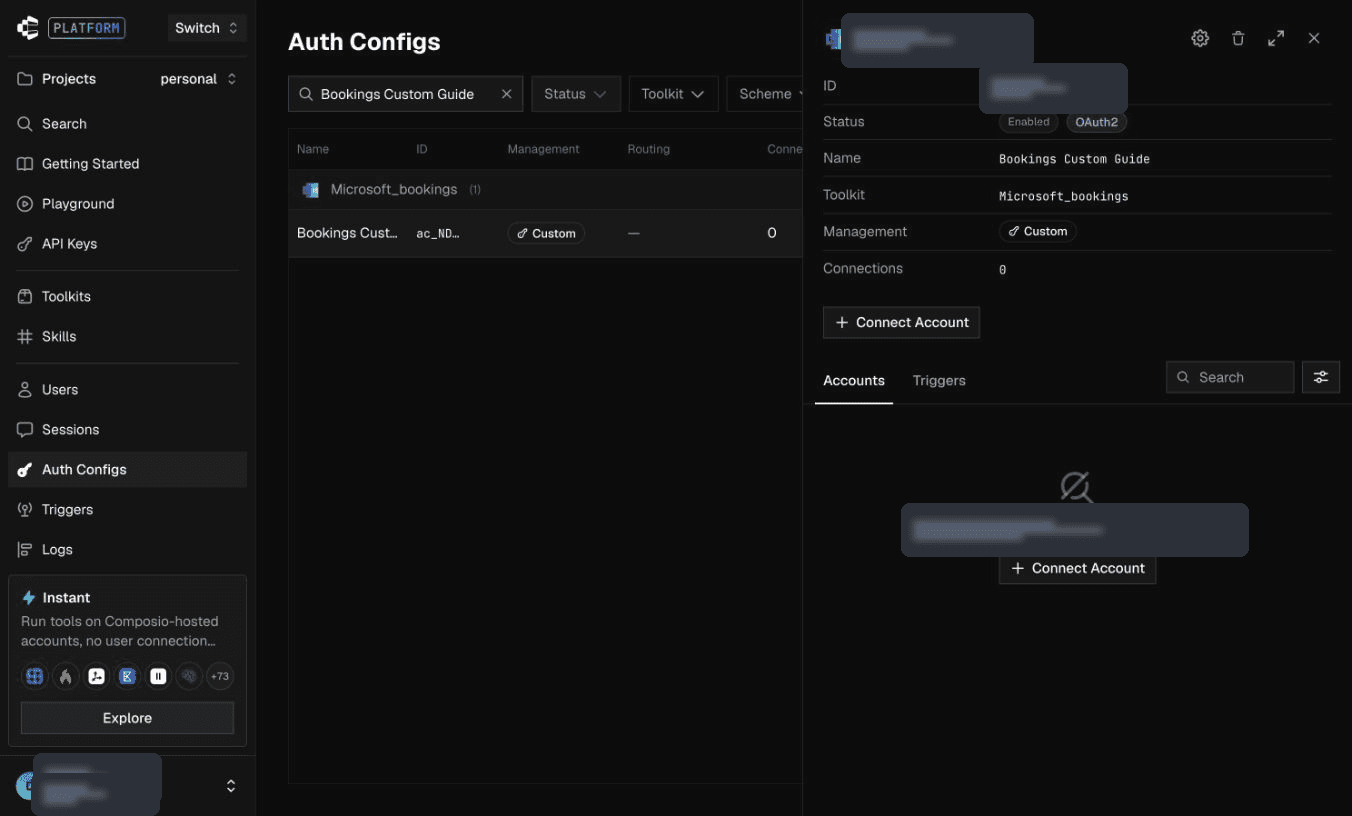Image resolution: width=1352 pixels, height=816 pixels.
Task: Click the ac_ND... ID cell
Action: 438,233
